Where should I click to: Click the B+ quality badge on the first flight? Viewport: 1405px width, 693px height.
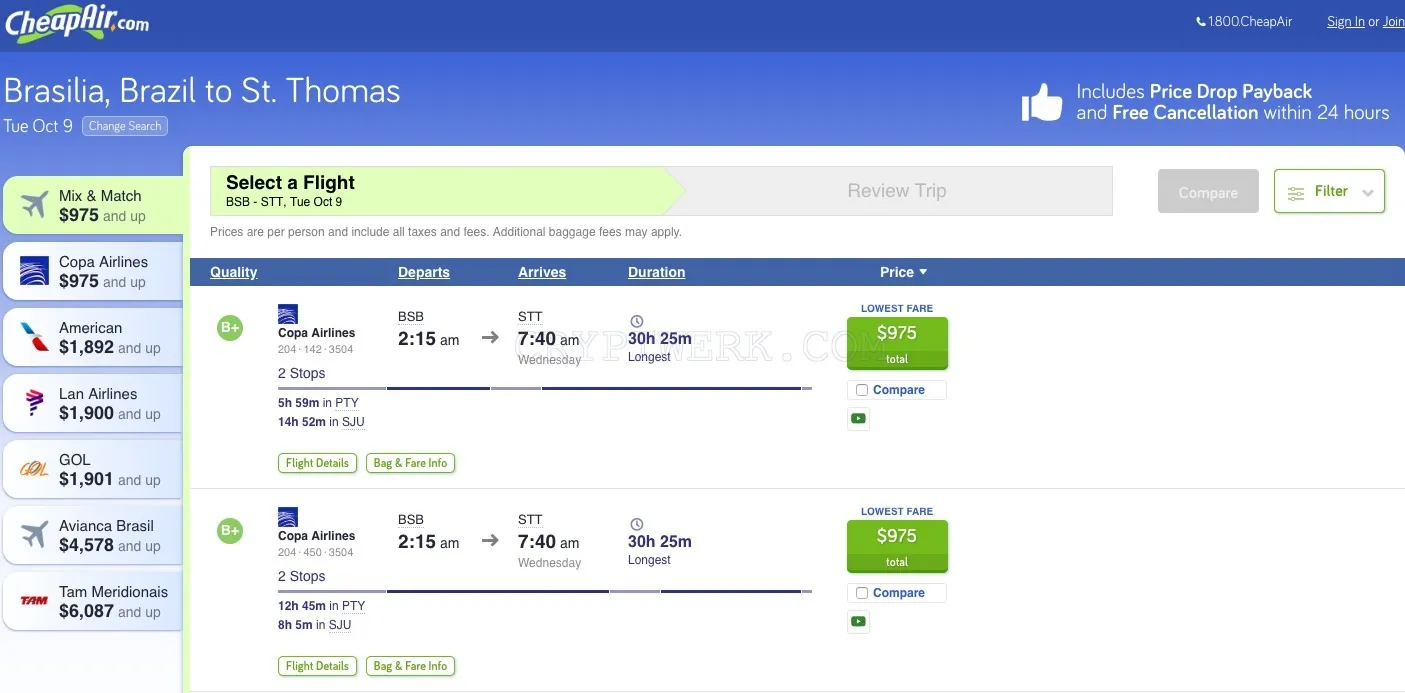pyautogui.click(x=230, y=327)
